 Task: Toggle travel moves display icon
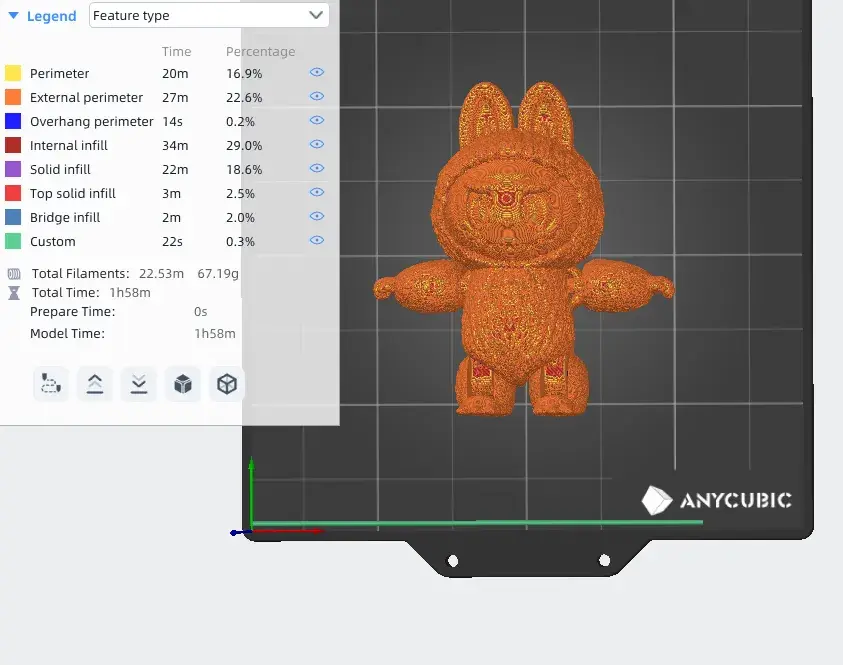(x=50, y=384)
